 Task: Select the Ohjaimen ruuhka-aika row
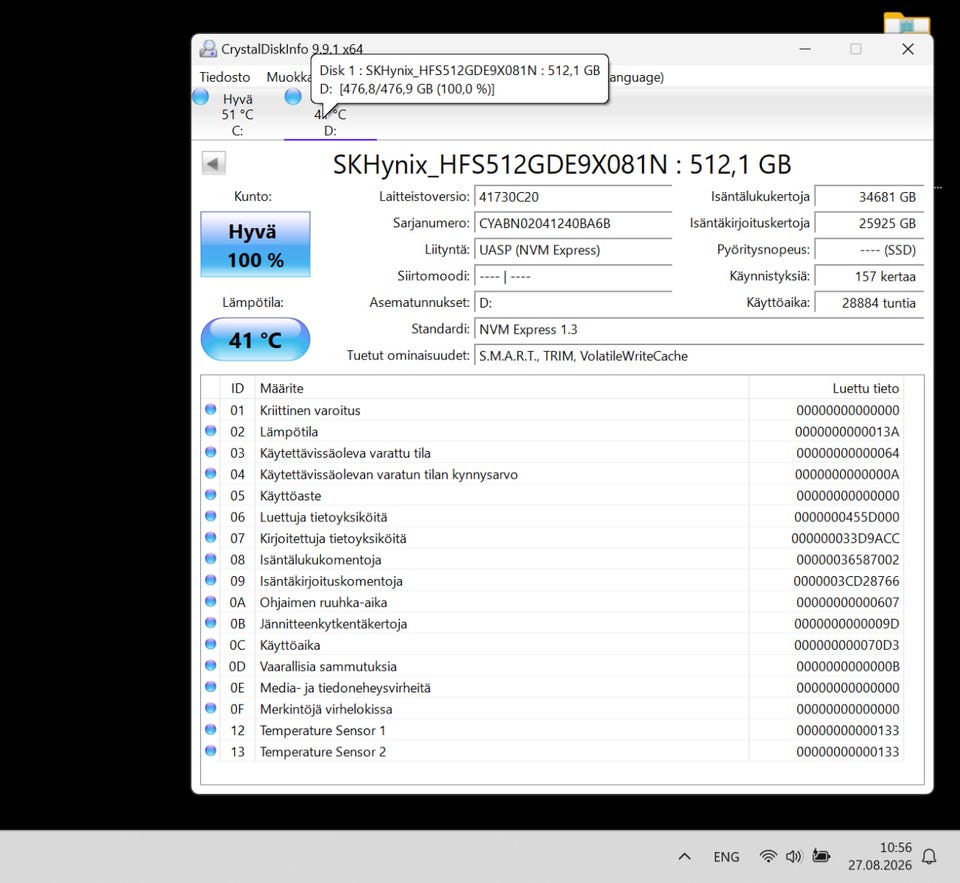coord(552,603)
